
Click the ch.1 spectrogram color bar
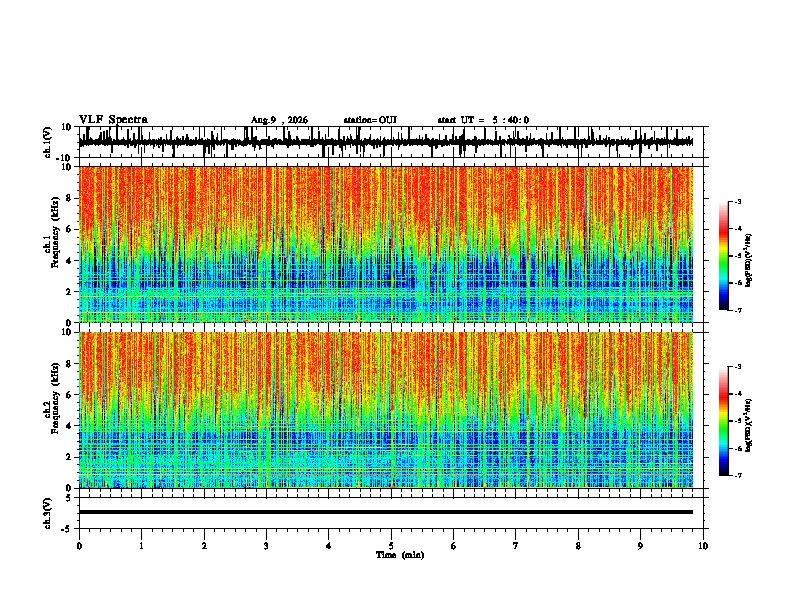(x=724, y=256)
